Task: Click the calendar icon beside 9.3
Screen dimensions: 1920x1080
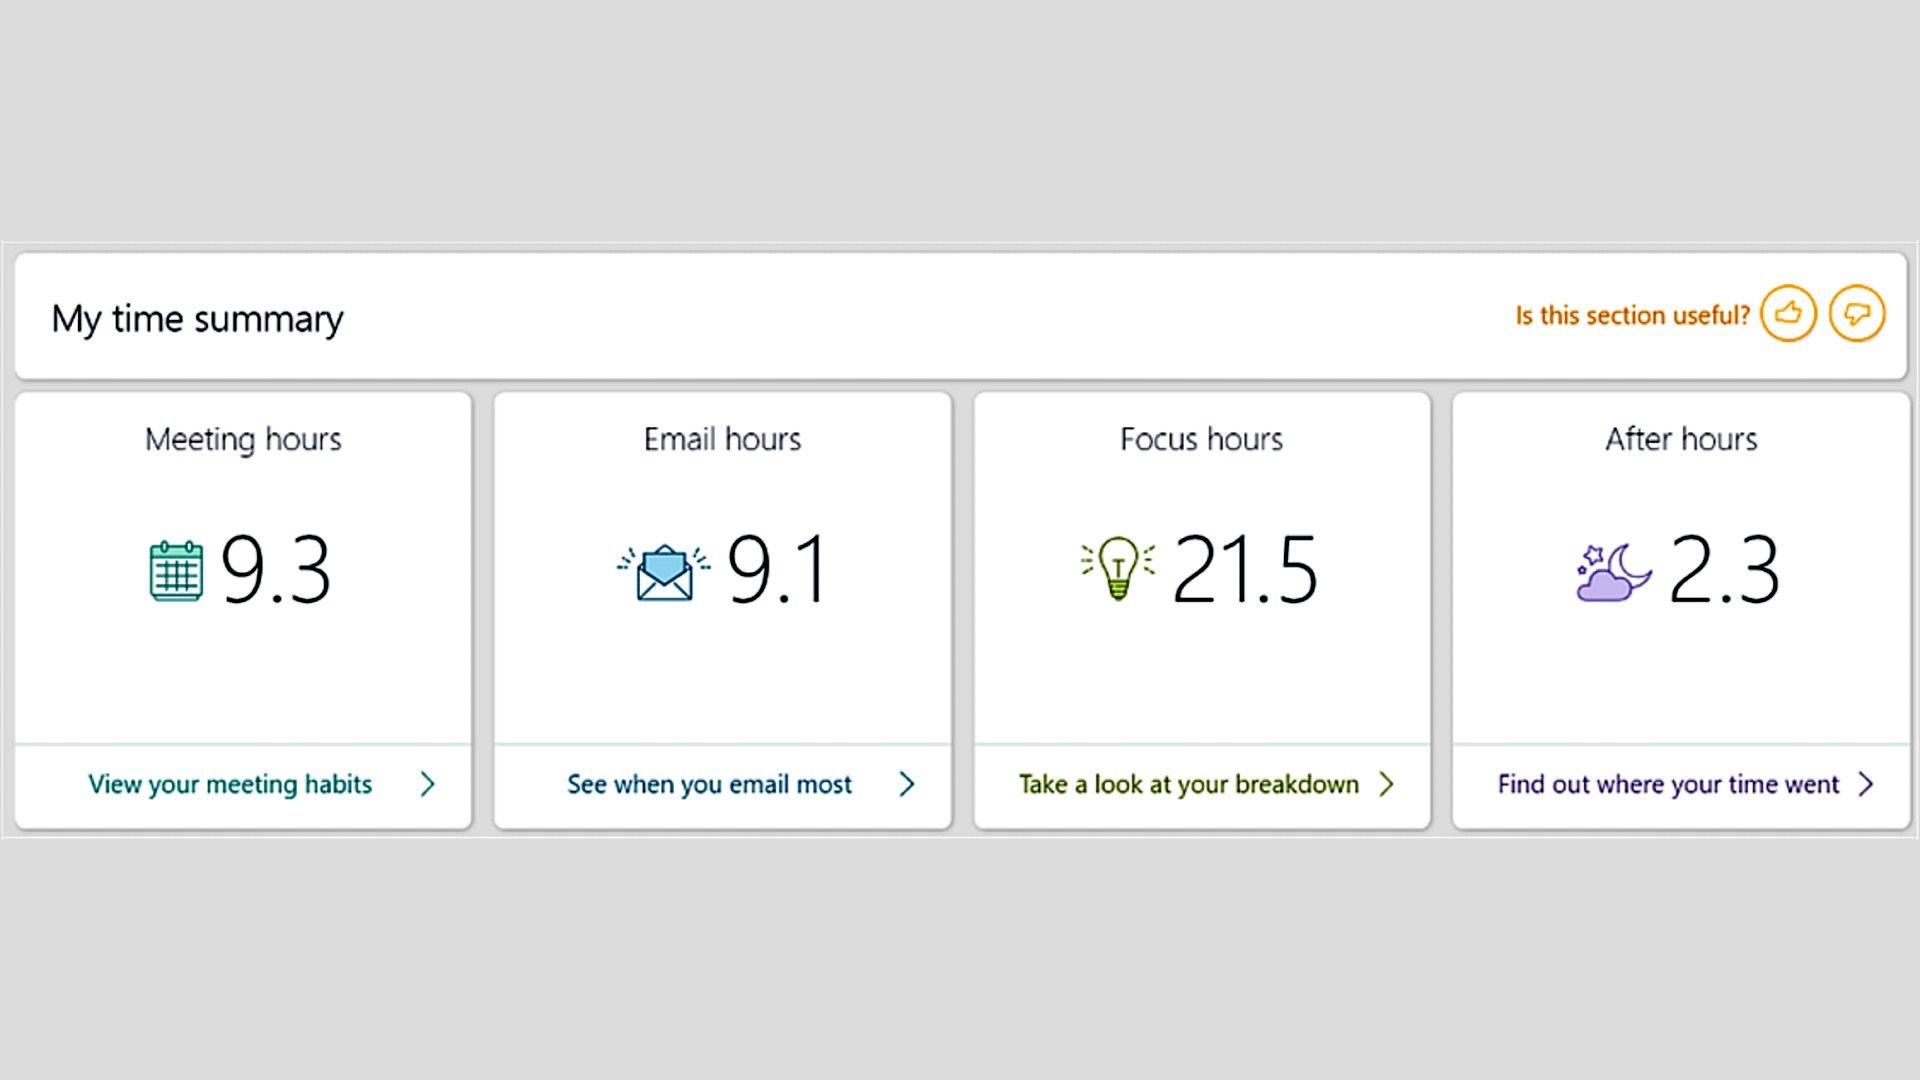Action: (176, 570)
